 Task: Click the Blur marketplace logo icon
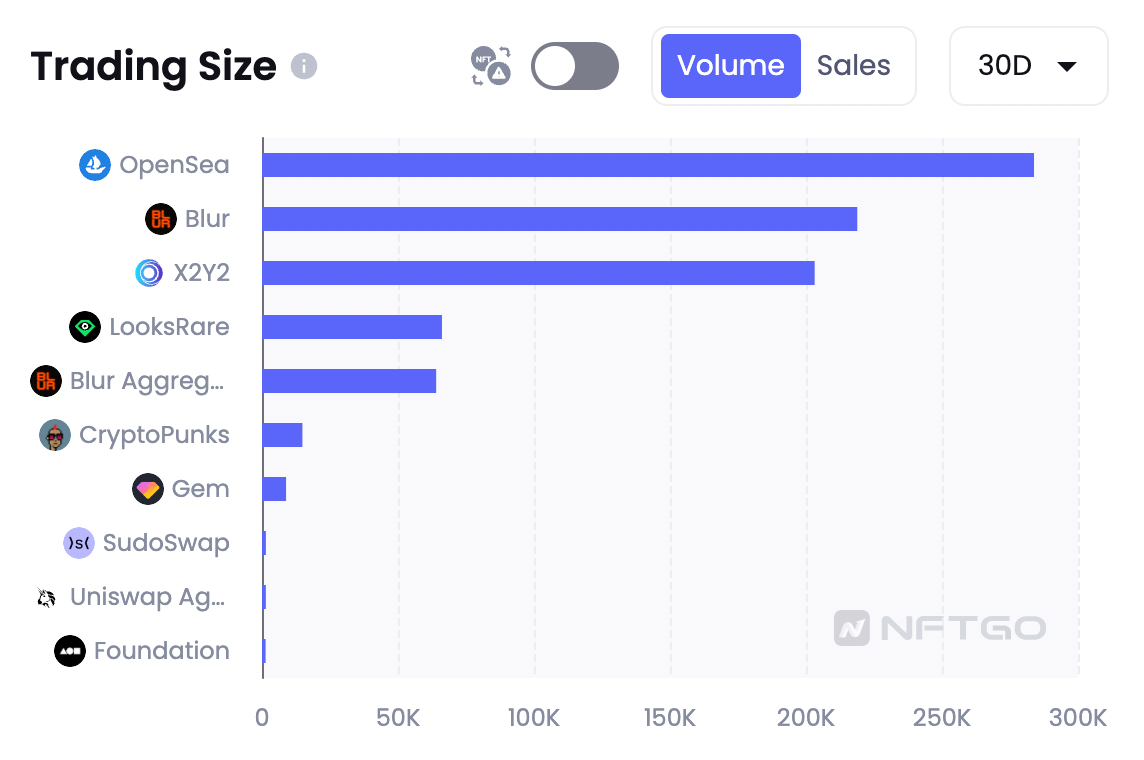(x=161, y=219)
